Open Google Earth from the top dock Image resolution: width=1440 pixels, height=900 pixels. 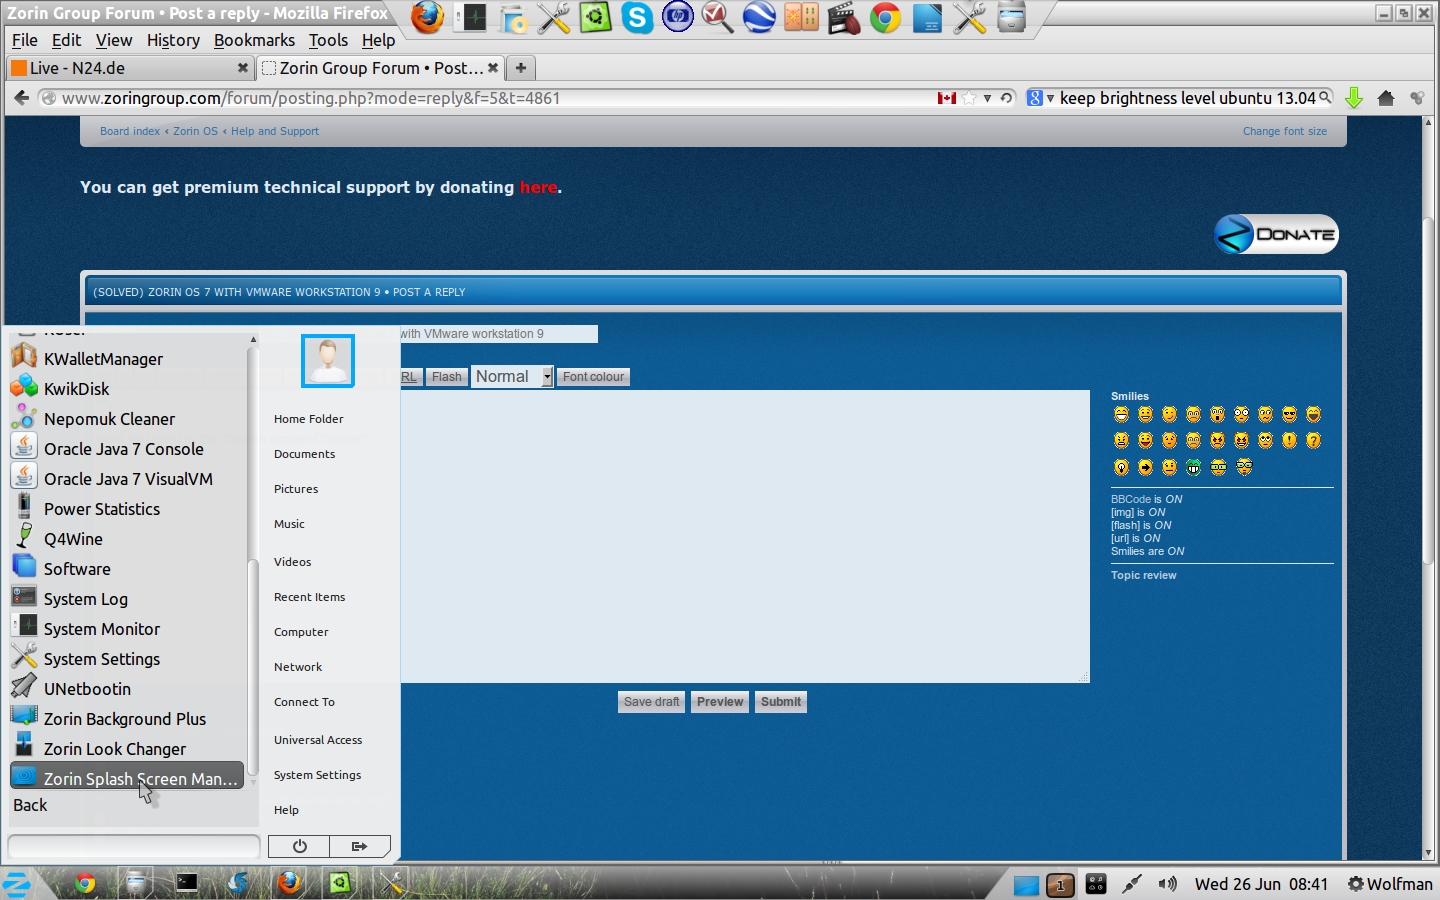(x=759, y=18)
